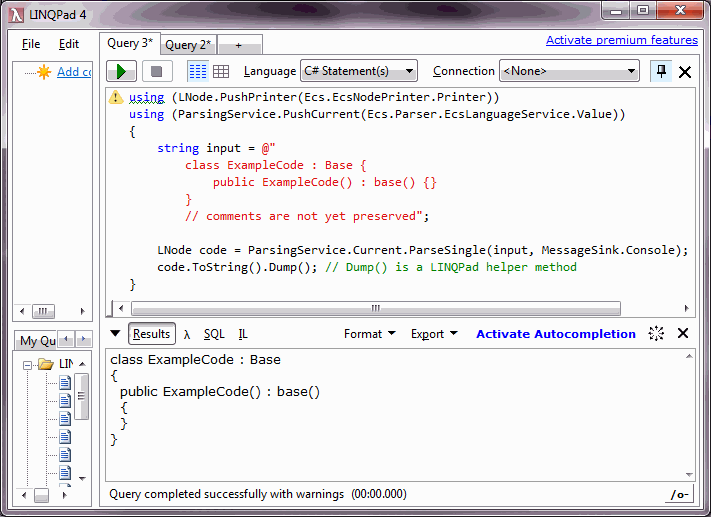Minimize the LINQPad 4 window
711x517 pixels.
[616, 11]
